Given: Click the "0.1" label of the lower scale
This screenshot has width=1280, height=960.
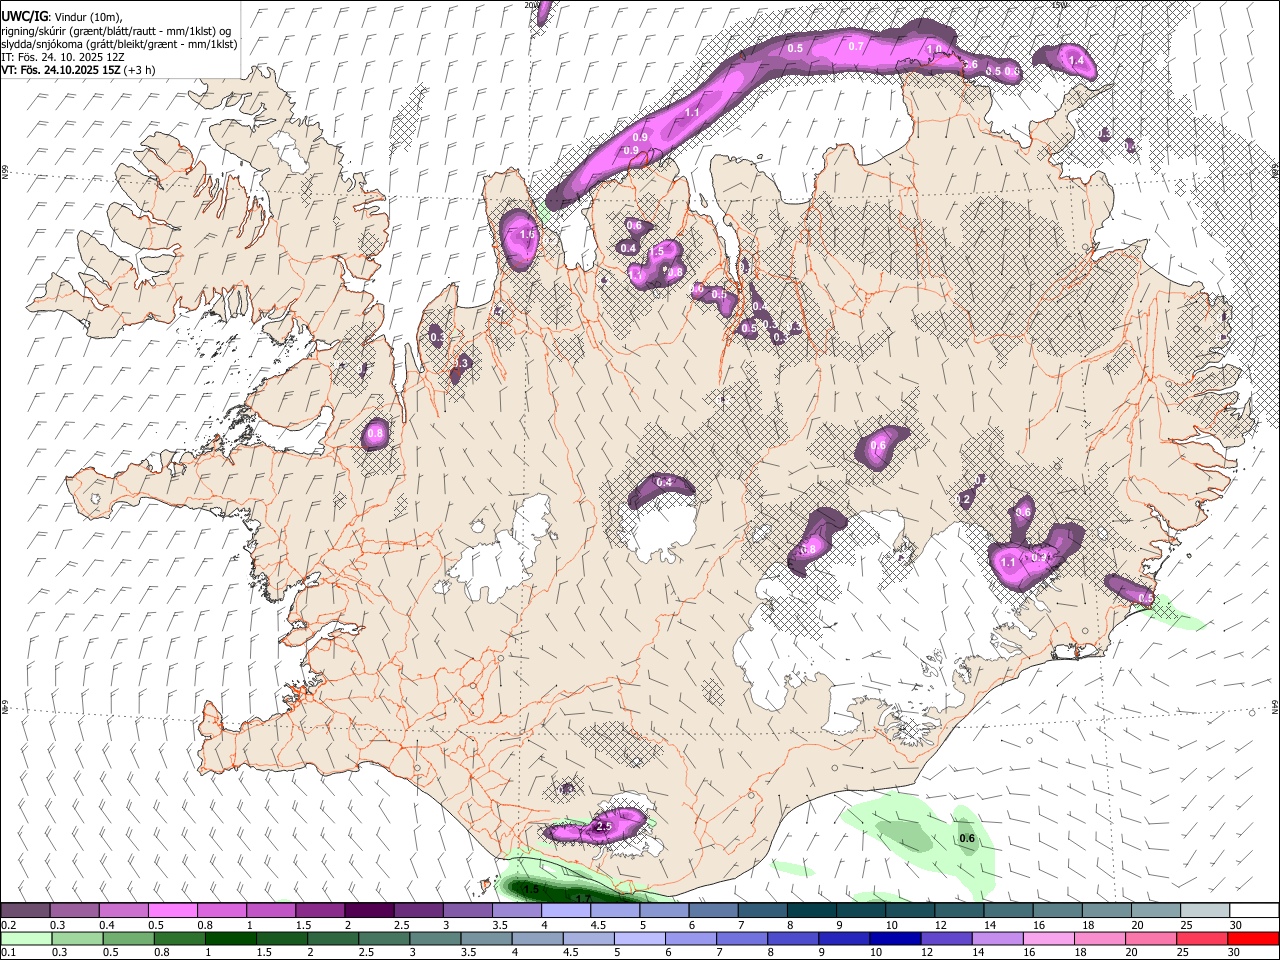Looking at the screenshot, I should 8,952.
